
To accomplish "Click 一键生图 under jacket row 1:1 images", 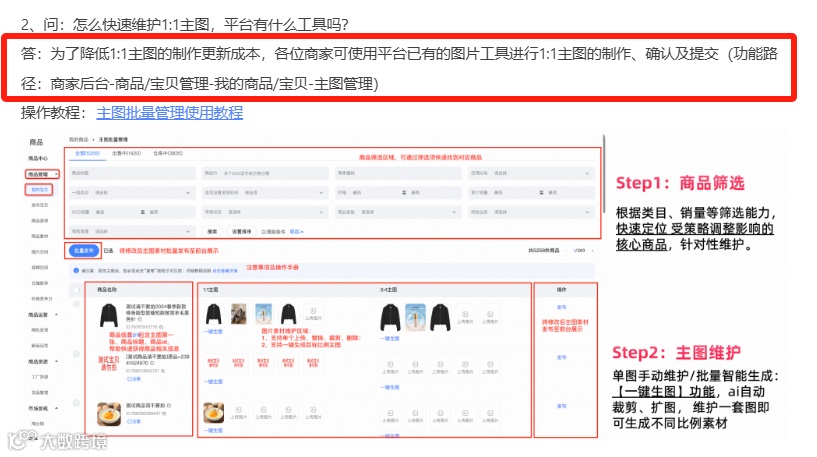I will pos(213,332).
